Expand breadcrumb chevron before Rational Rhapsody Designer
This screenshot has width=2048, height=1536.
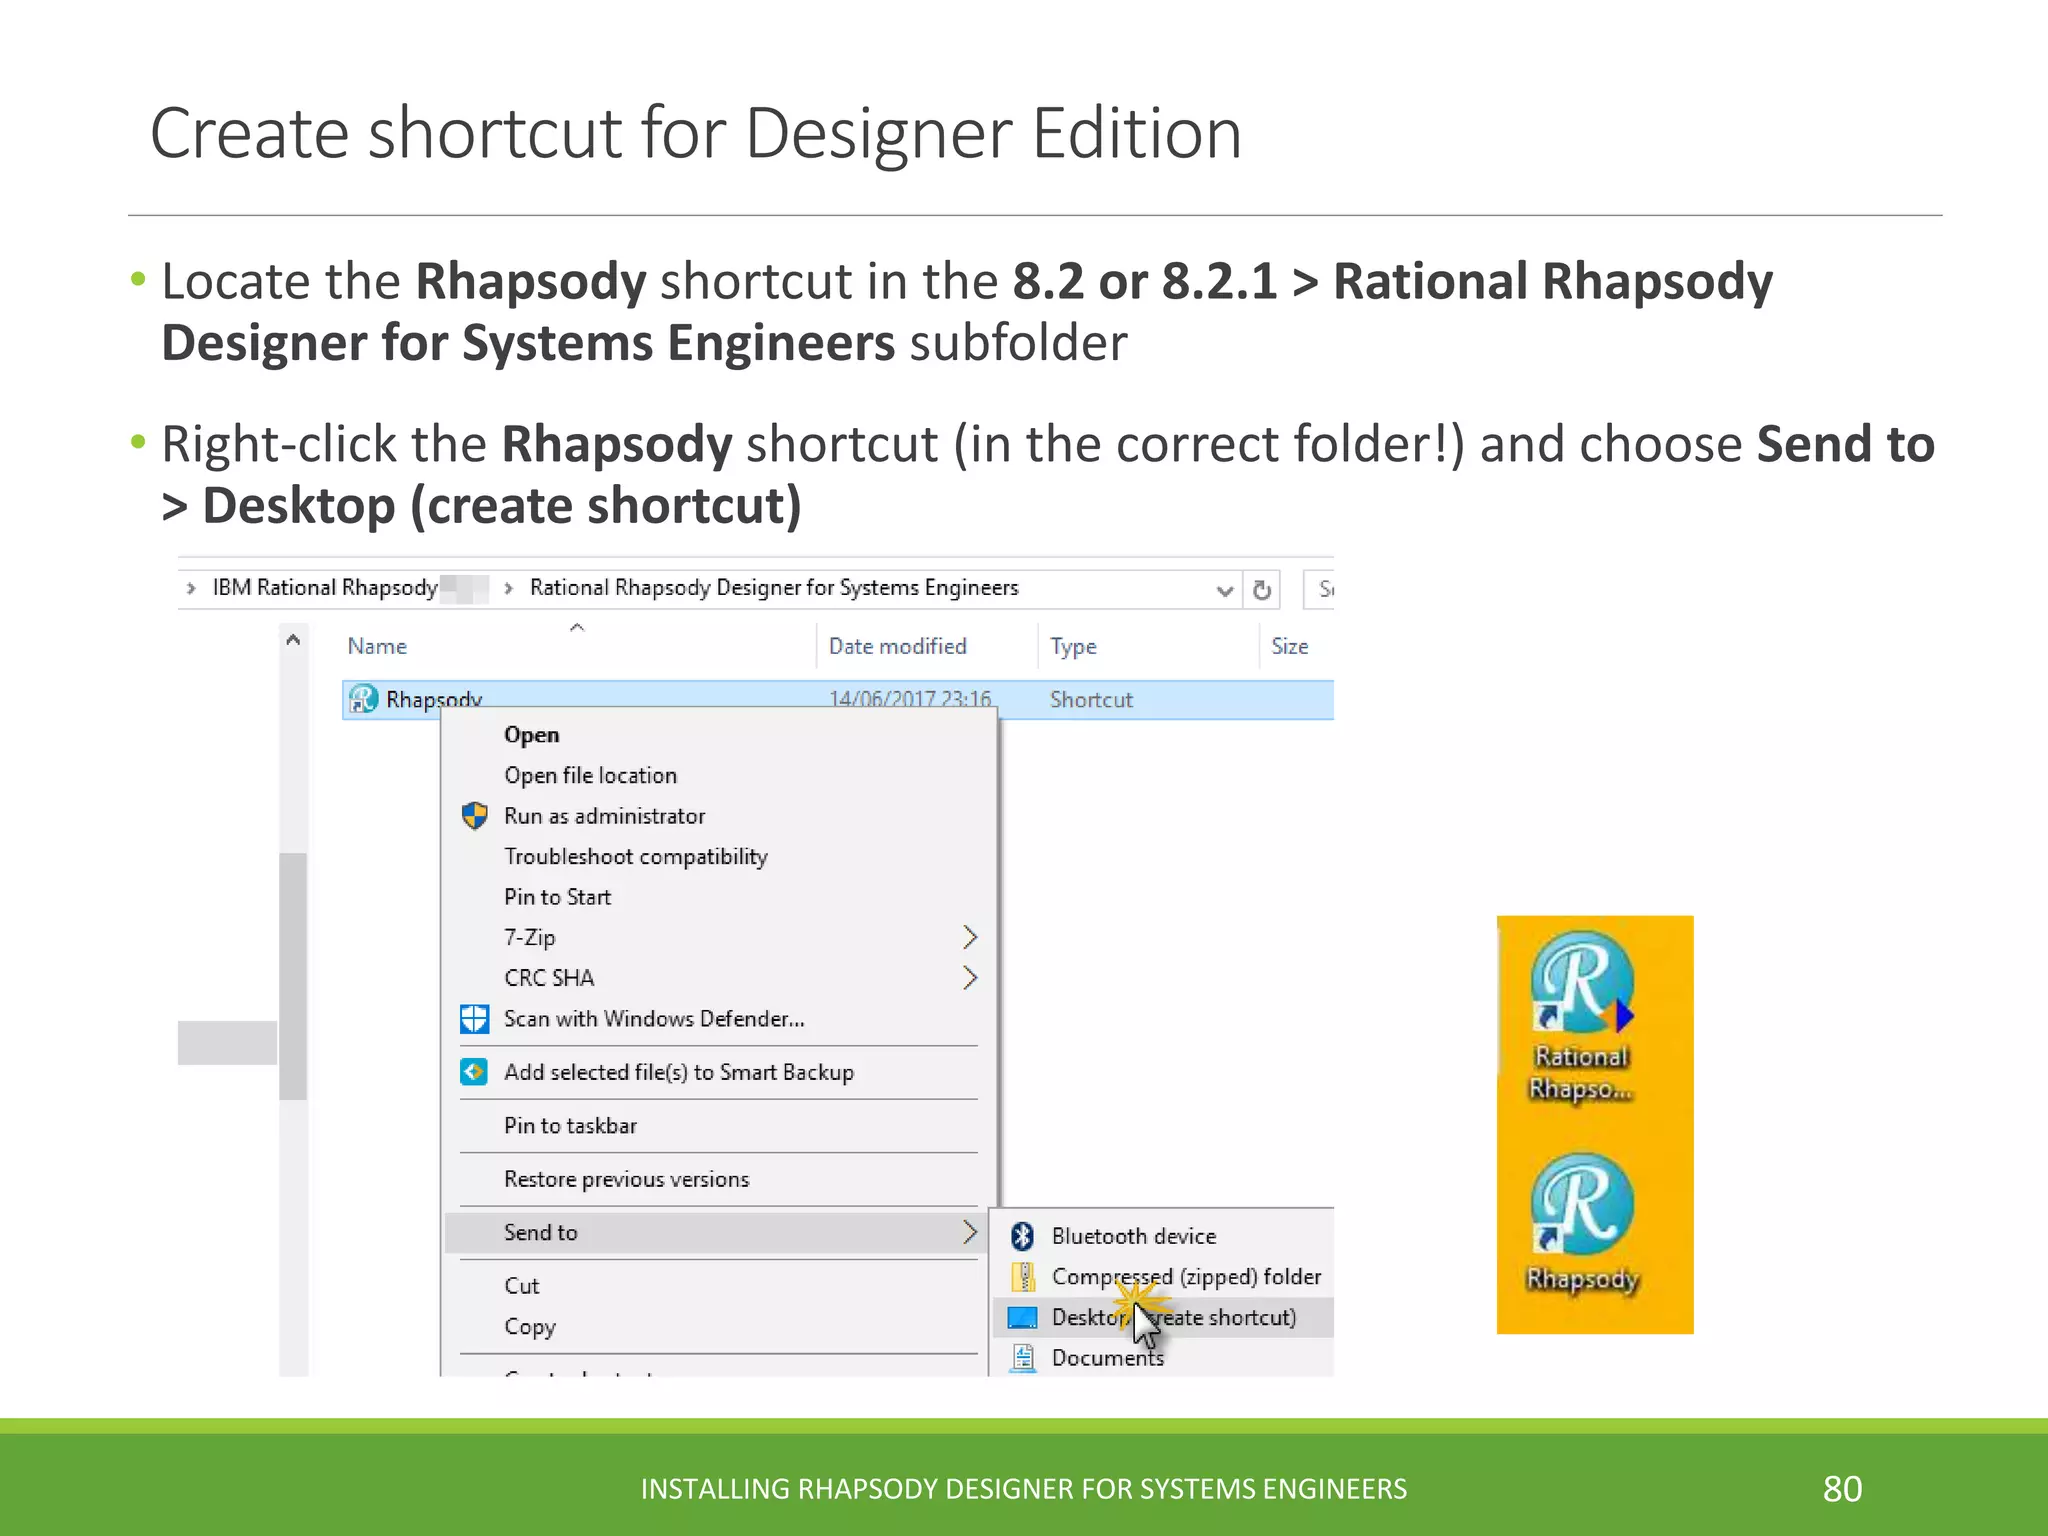click(x=509, y=588)
